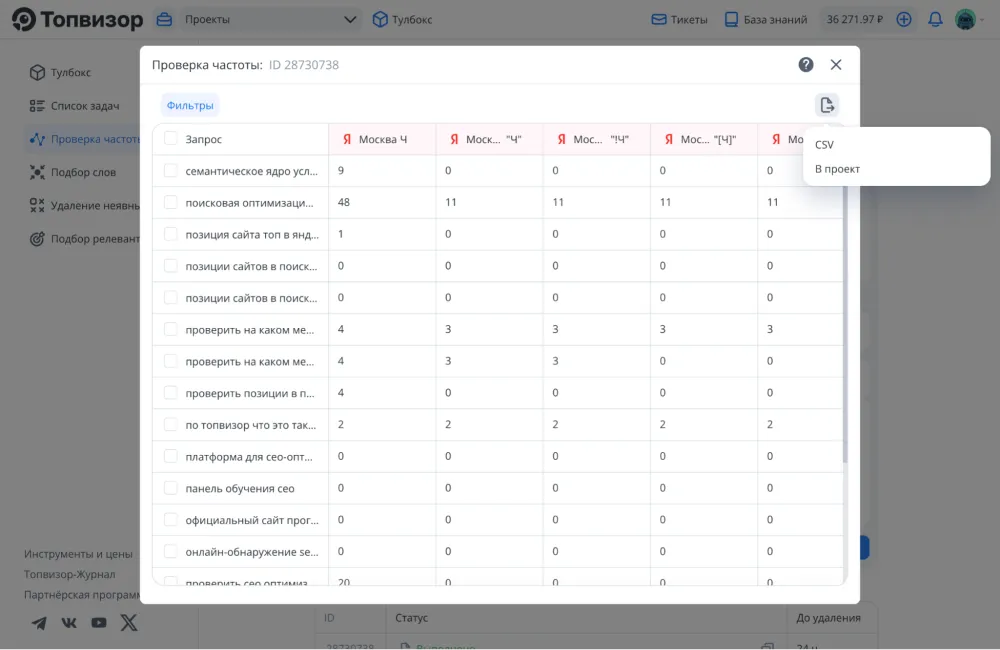Viewport: 1000px width, 650px height.
Task: Open the YouTube social icon
Action: click(x=99, y=623)
